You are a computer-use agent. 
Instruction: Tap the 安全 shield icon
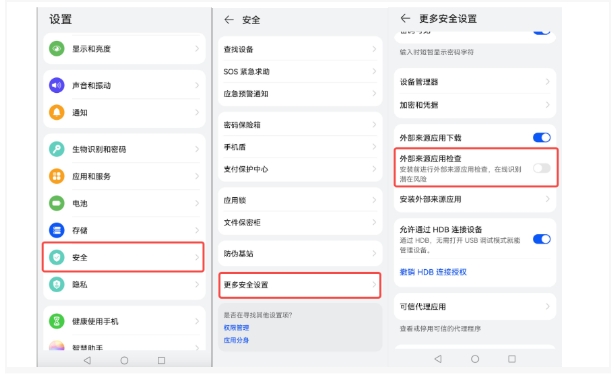[57, 257]
